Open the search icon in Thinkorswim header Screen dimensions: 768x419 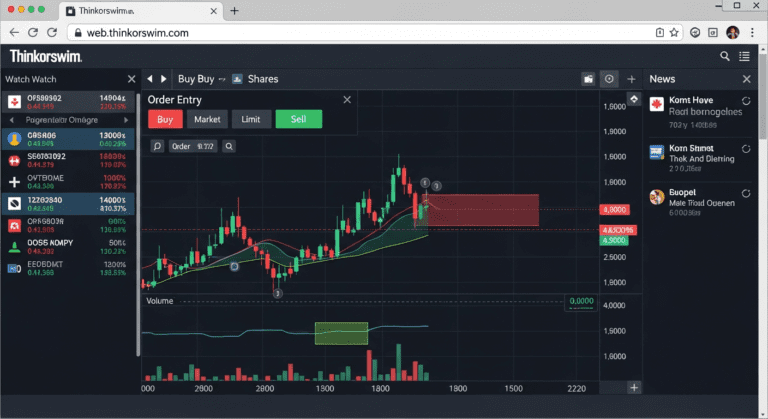coord(724,56)
